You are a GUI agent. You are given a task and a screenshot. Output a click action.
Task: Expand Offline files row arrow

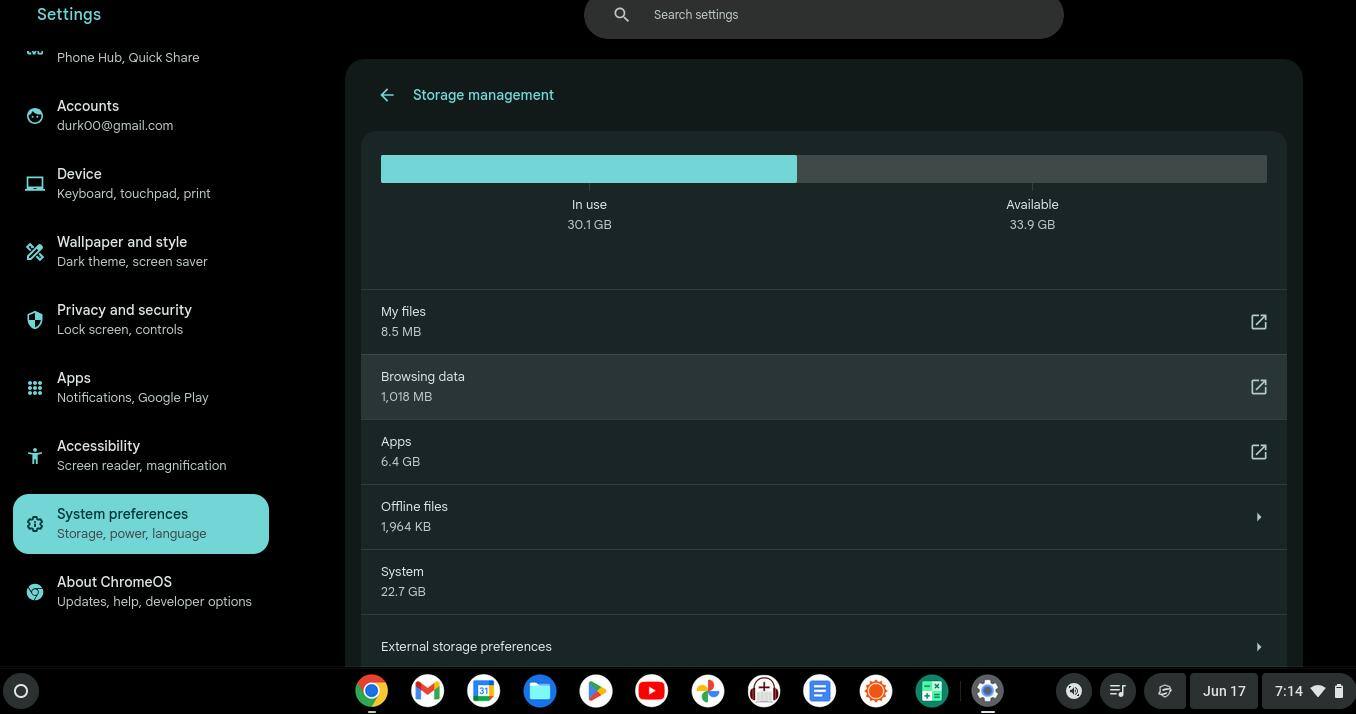click(x=1258, y=517)
